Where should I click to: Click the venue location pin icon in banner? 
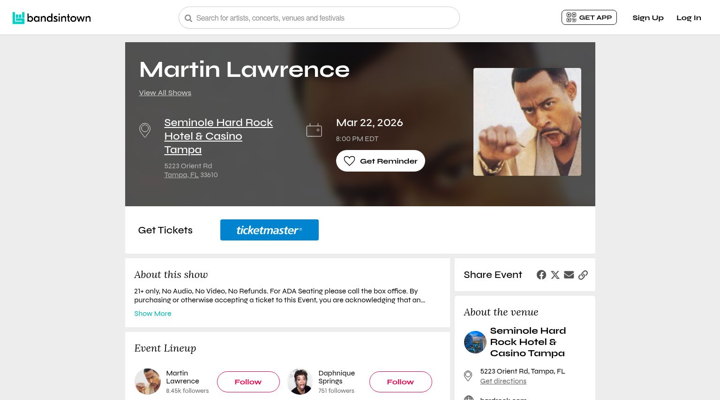(145, 130)
